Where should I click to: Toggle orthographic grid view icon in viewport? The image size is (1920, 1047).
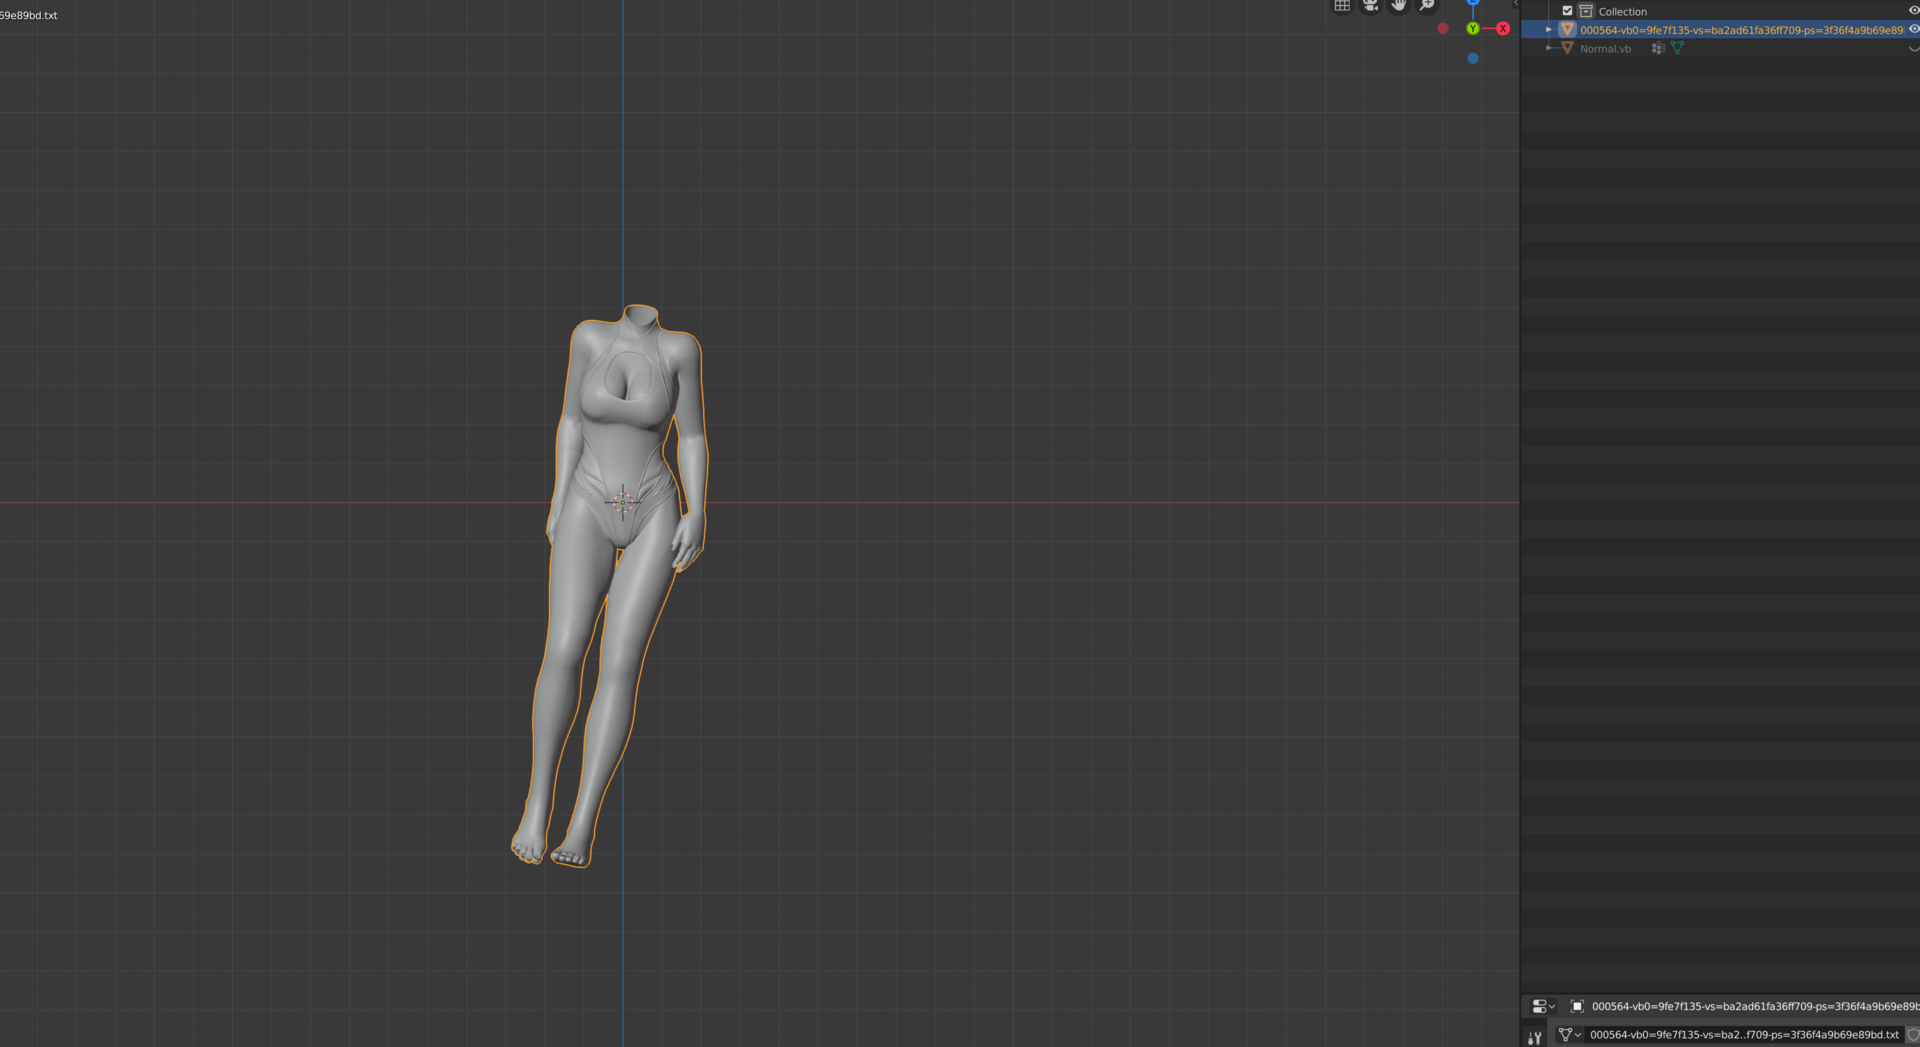(1342, 5)
